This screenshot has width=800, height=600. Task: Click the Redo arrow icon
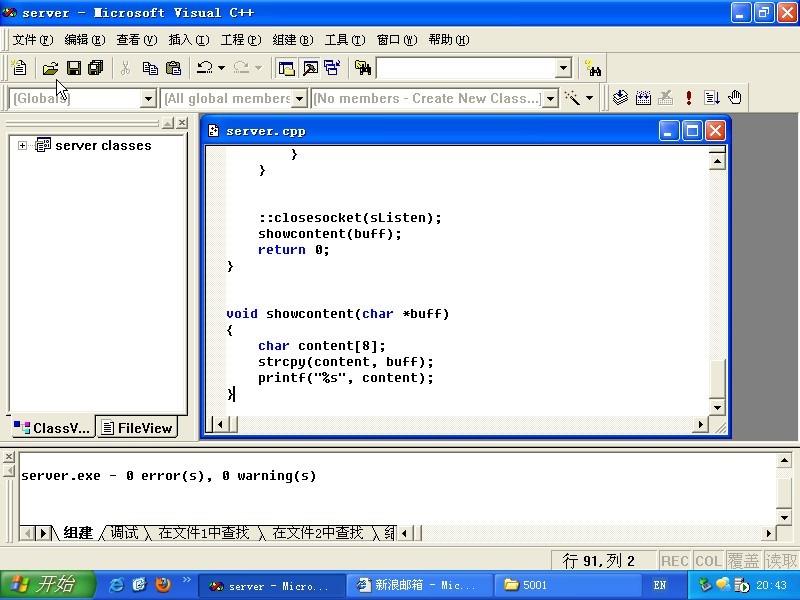coord(241,68)
